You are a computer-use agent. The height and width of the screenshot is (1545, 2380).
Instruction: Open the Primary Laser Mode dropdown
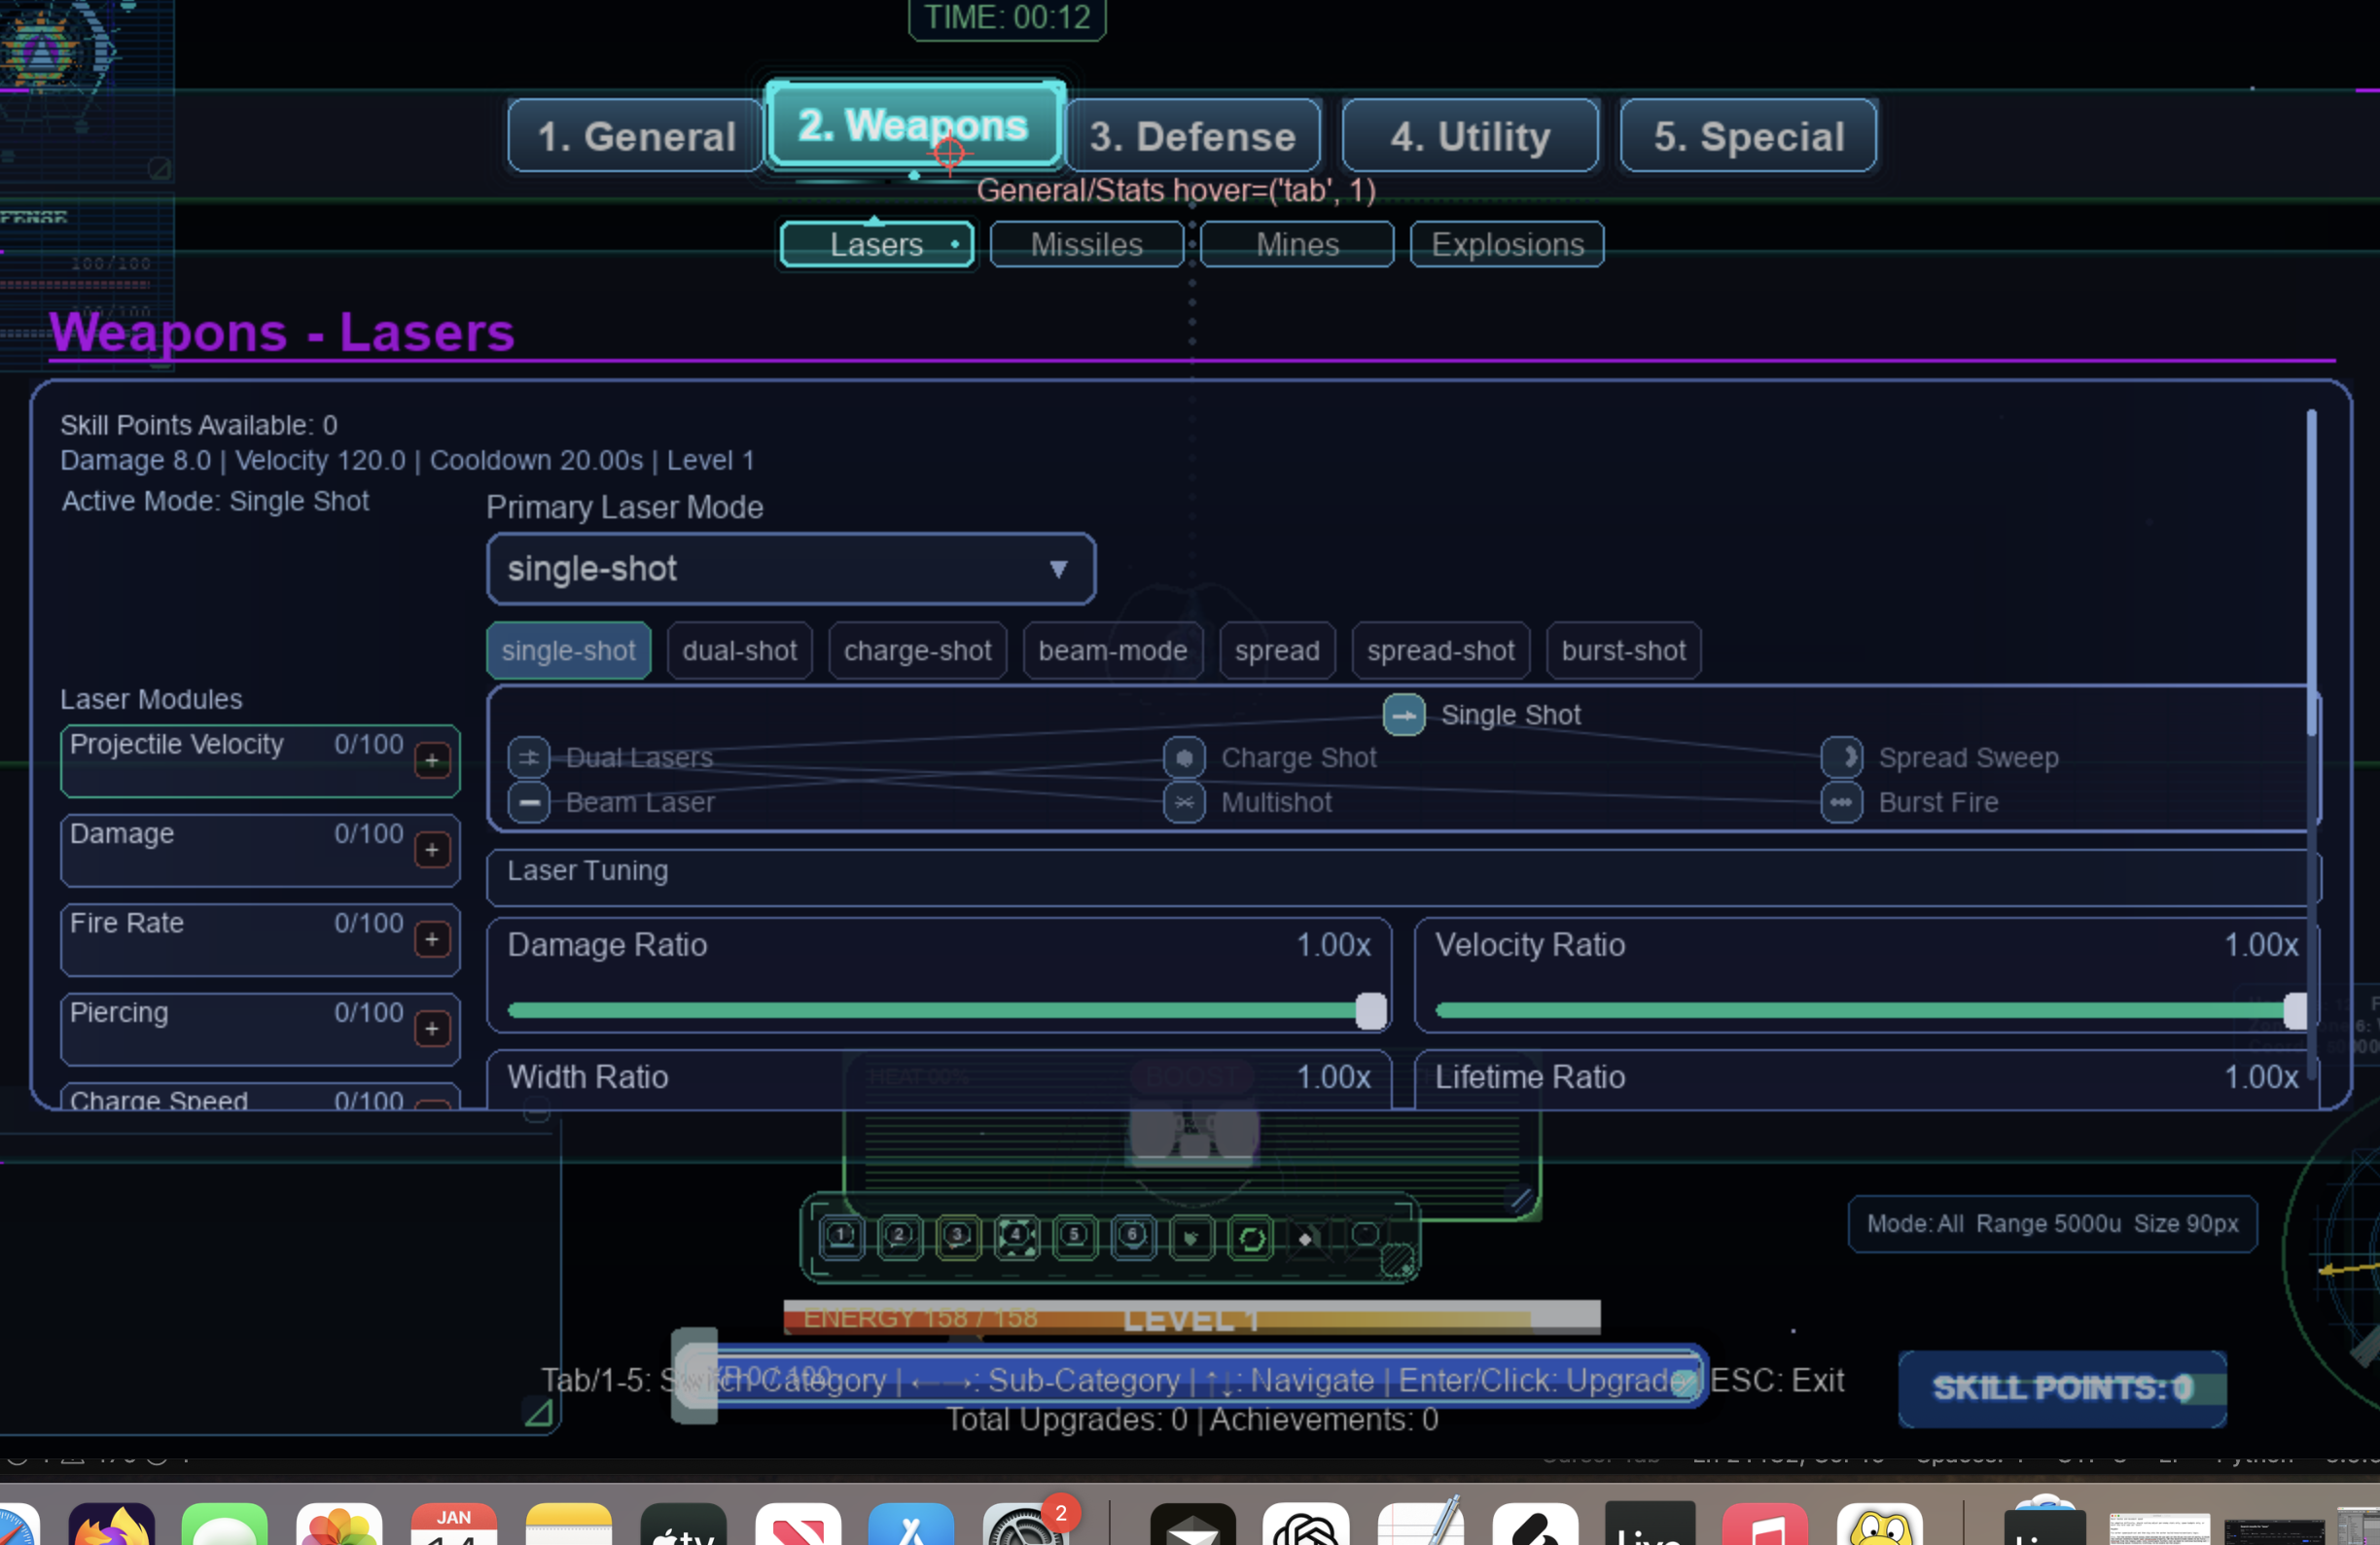790,569
